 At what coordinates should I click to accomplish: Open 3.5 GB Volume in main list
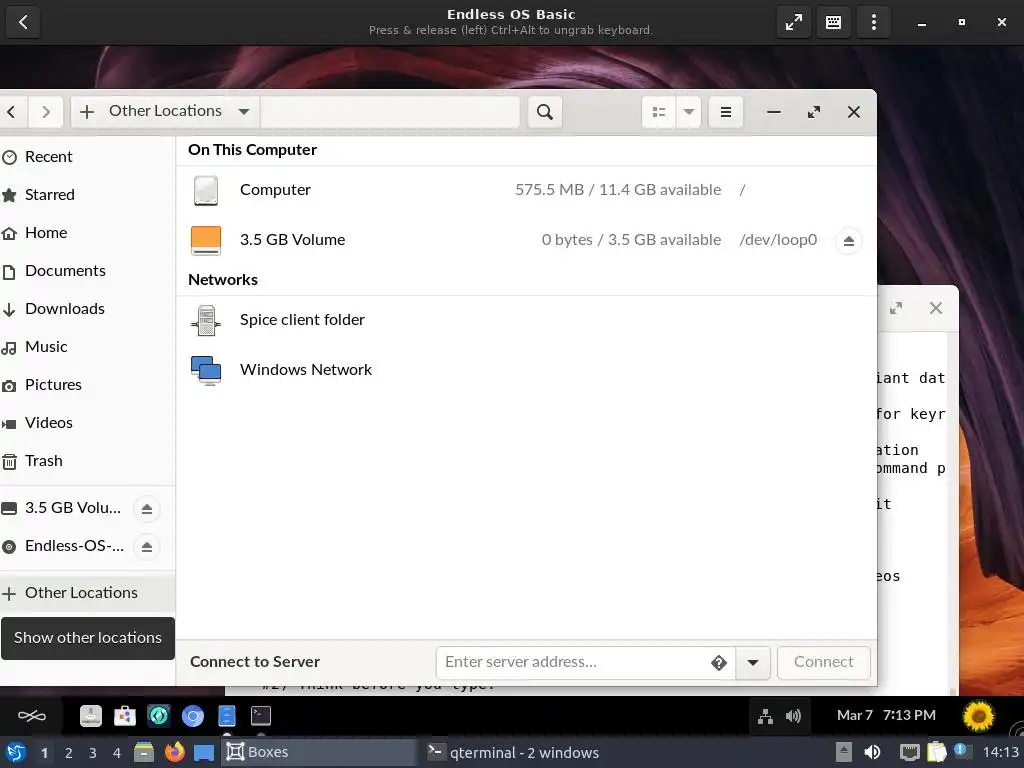(x=526, y=240)
